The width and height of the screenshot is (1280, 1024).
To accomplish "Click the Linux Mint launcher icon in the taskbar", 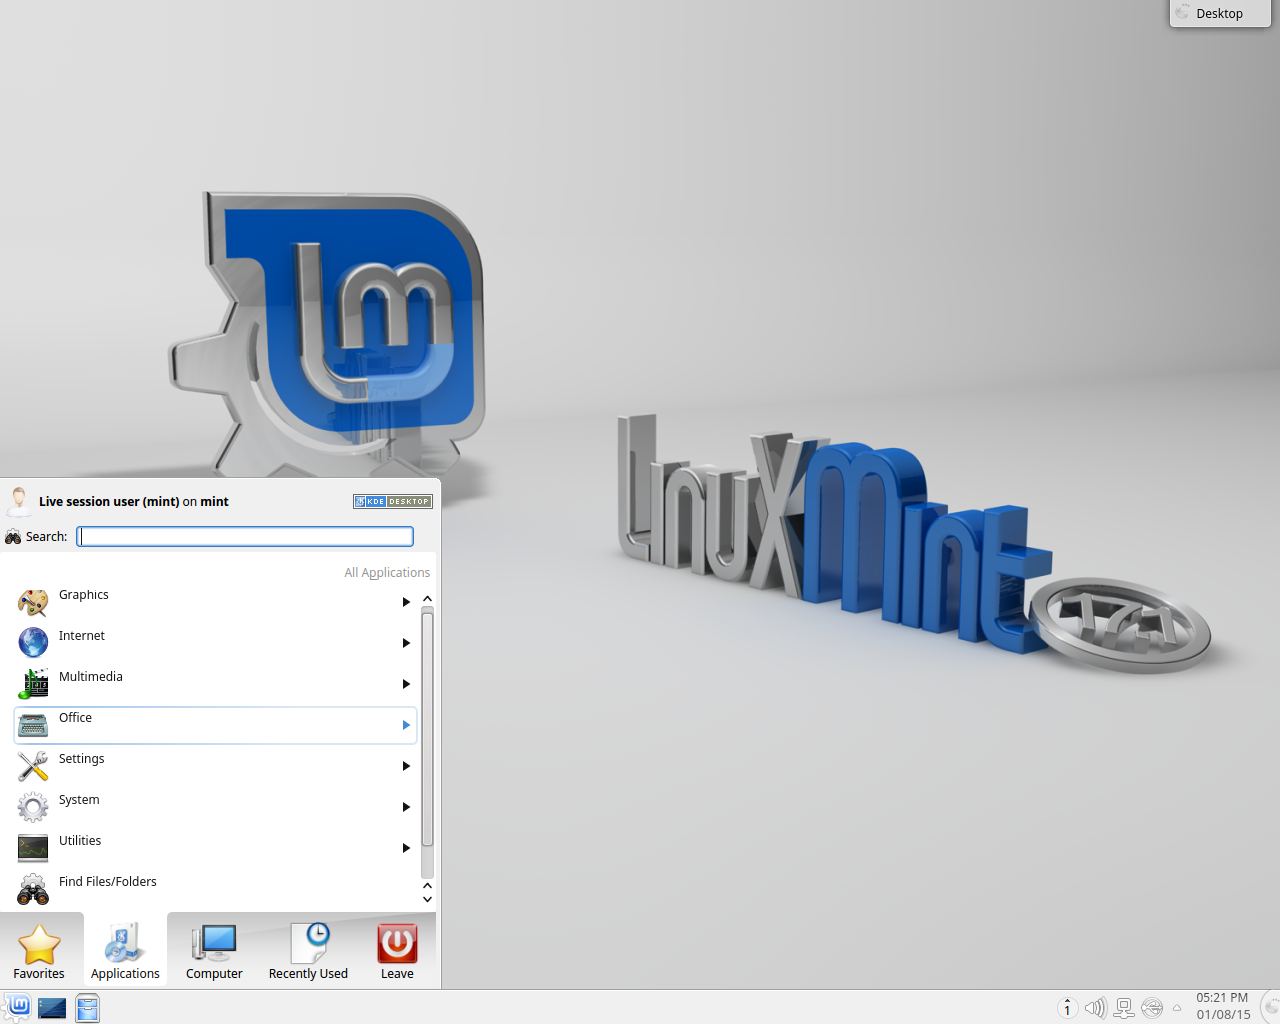I will [x=17, y=1007].
